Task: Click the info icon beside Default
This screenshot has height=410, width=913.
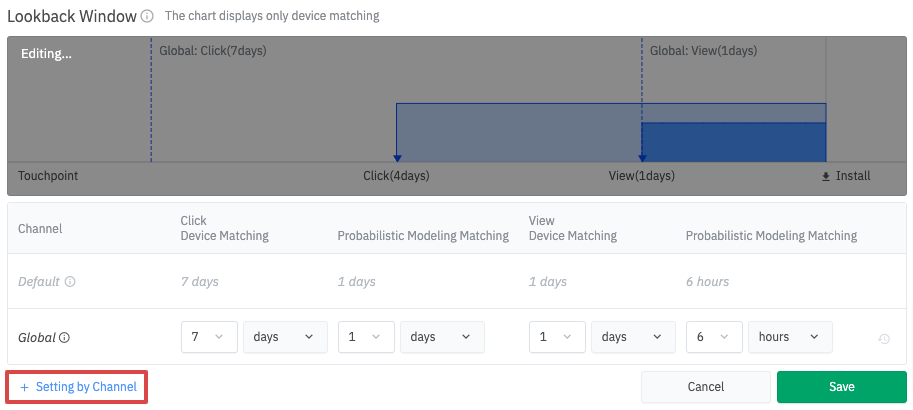Action: click(70, 282)
